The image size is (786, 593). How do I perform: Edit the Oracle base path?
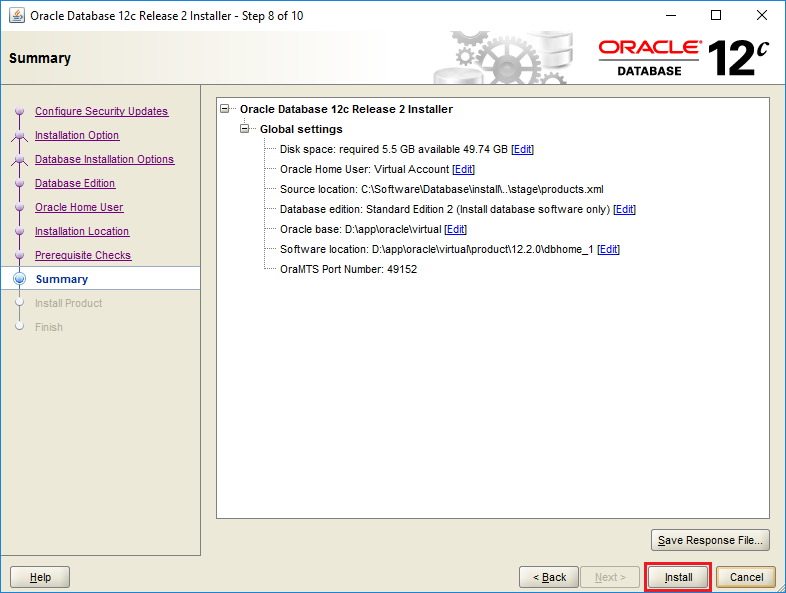point(455,230)
